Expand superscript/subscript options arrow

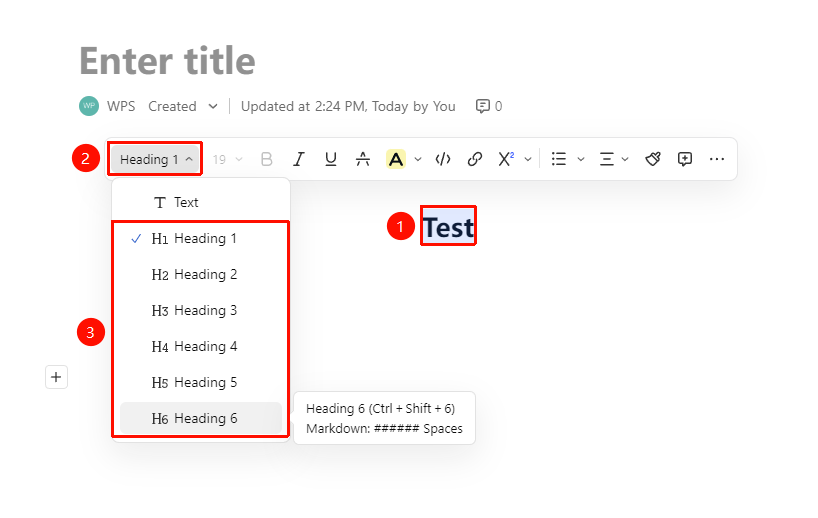click(528, 159)
